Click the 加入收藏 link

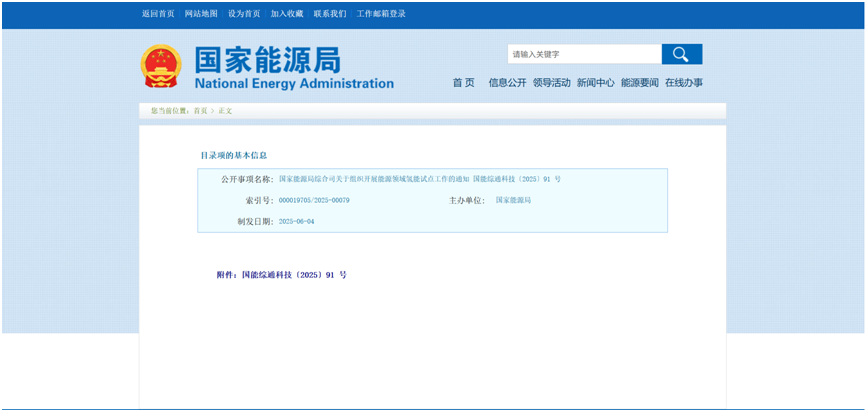point(287,14)
